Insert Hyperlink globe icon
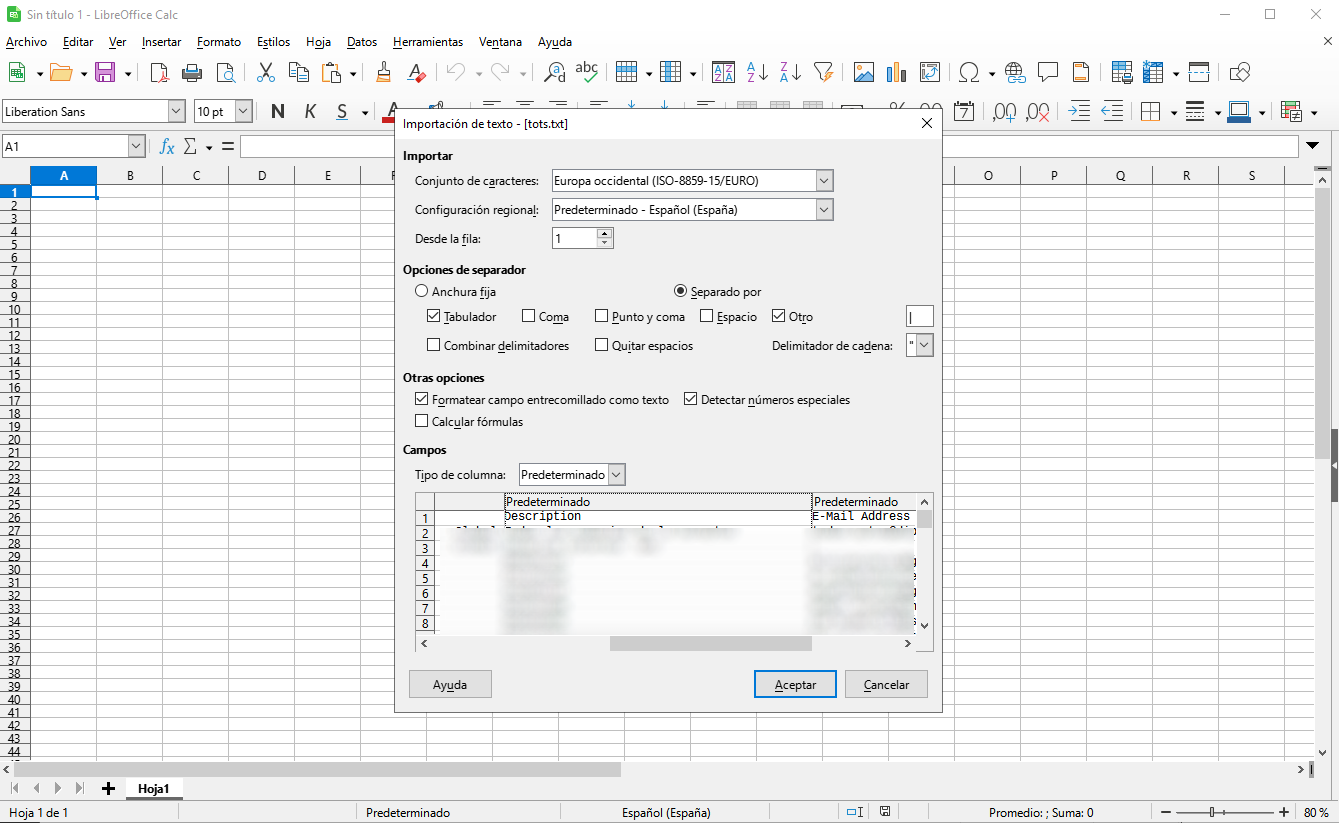 (x=1015, y=73)
